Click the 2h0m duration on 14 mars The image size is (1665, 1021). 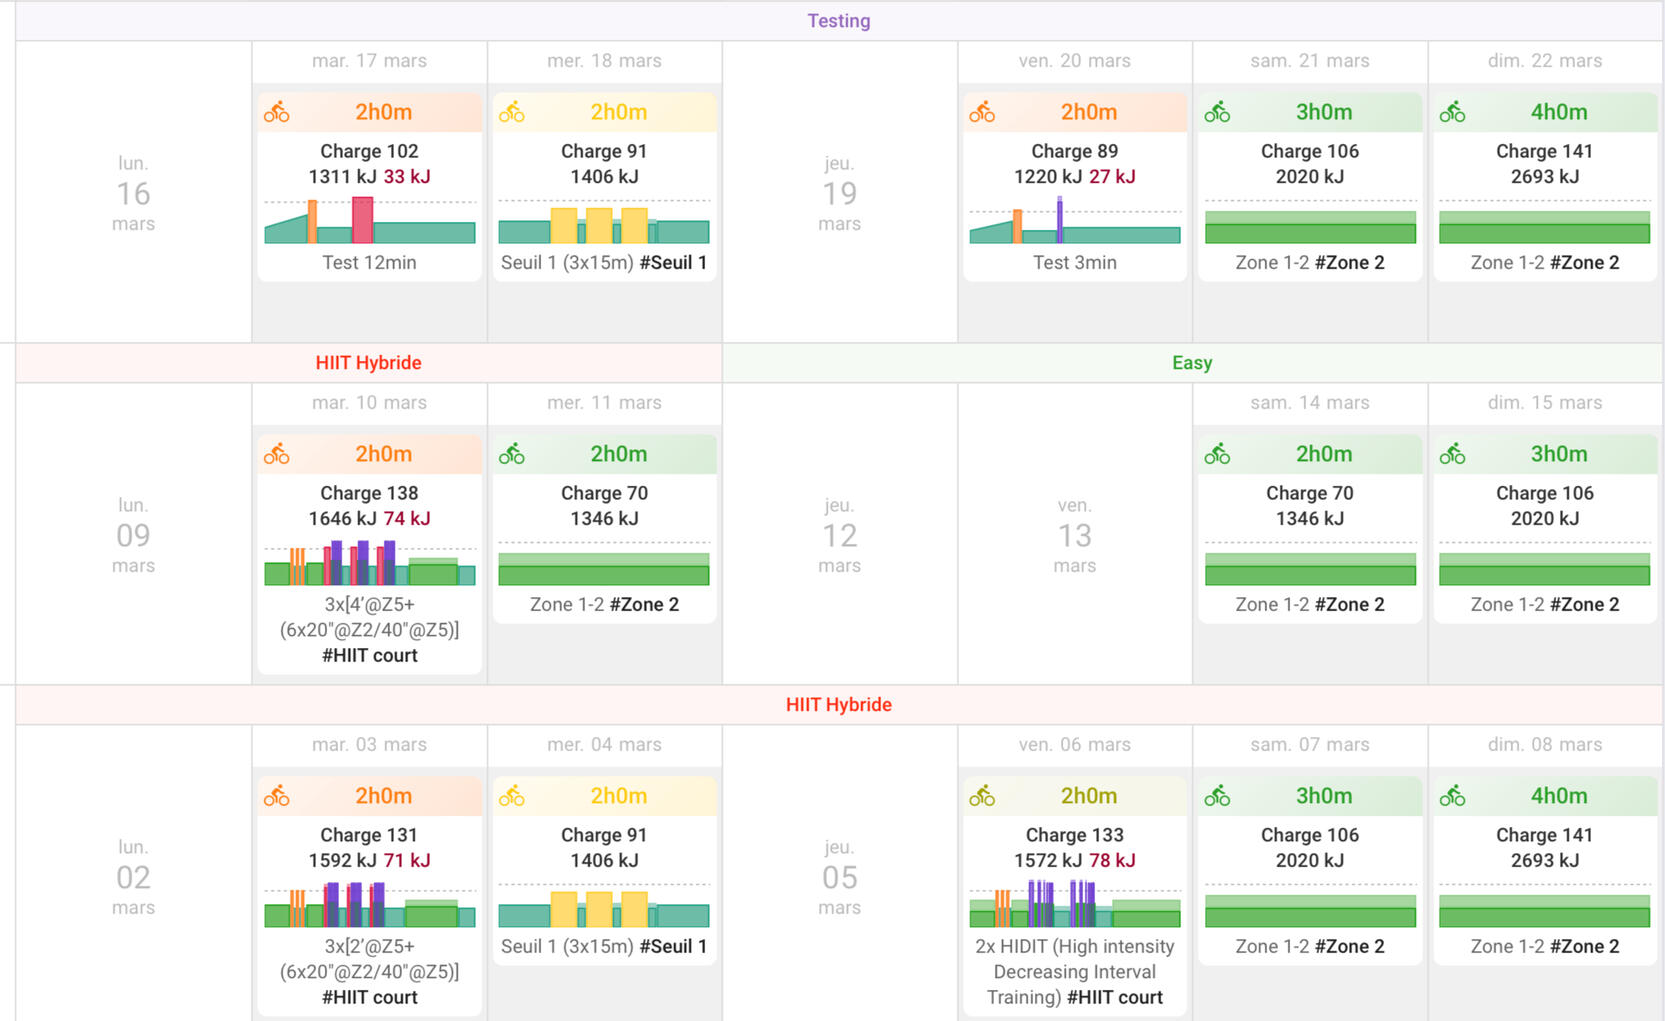[1324, 454]
